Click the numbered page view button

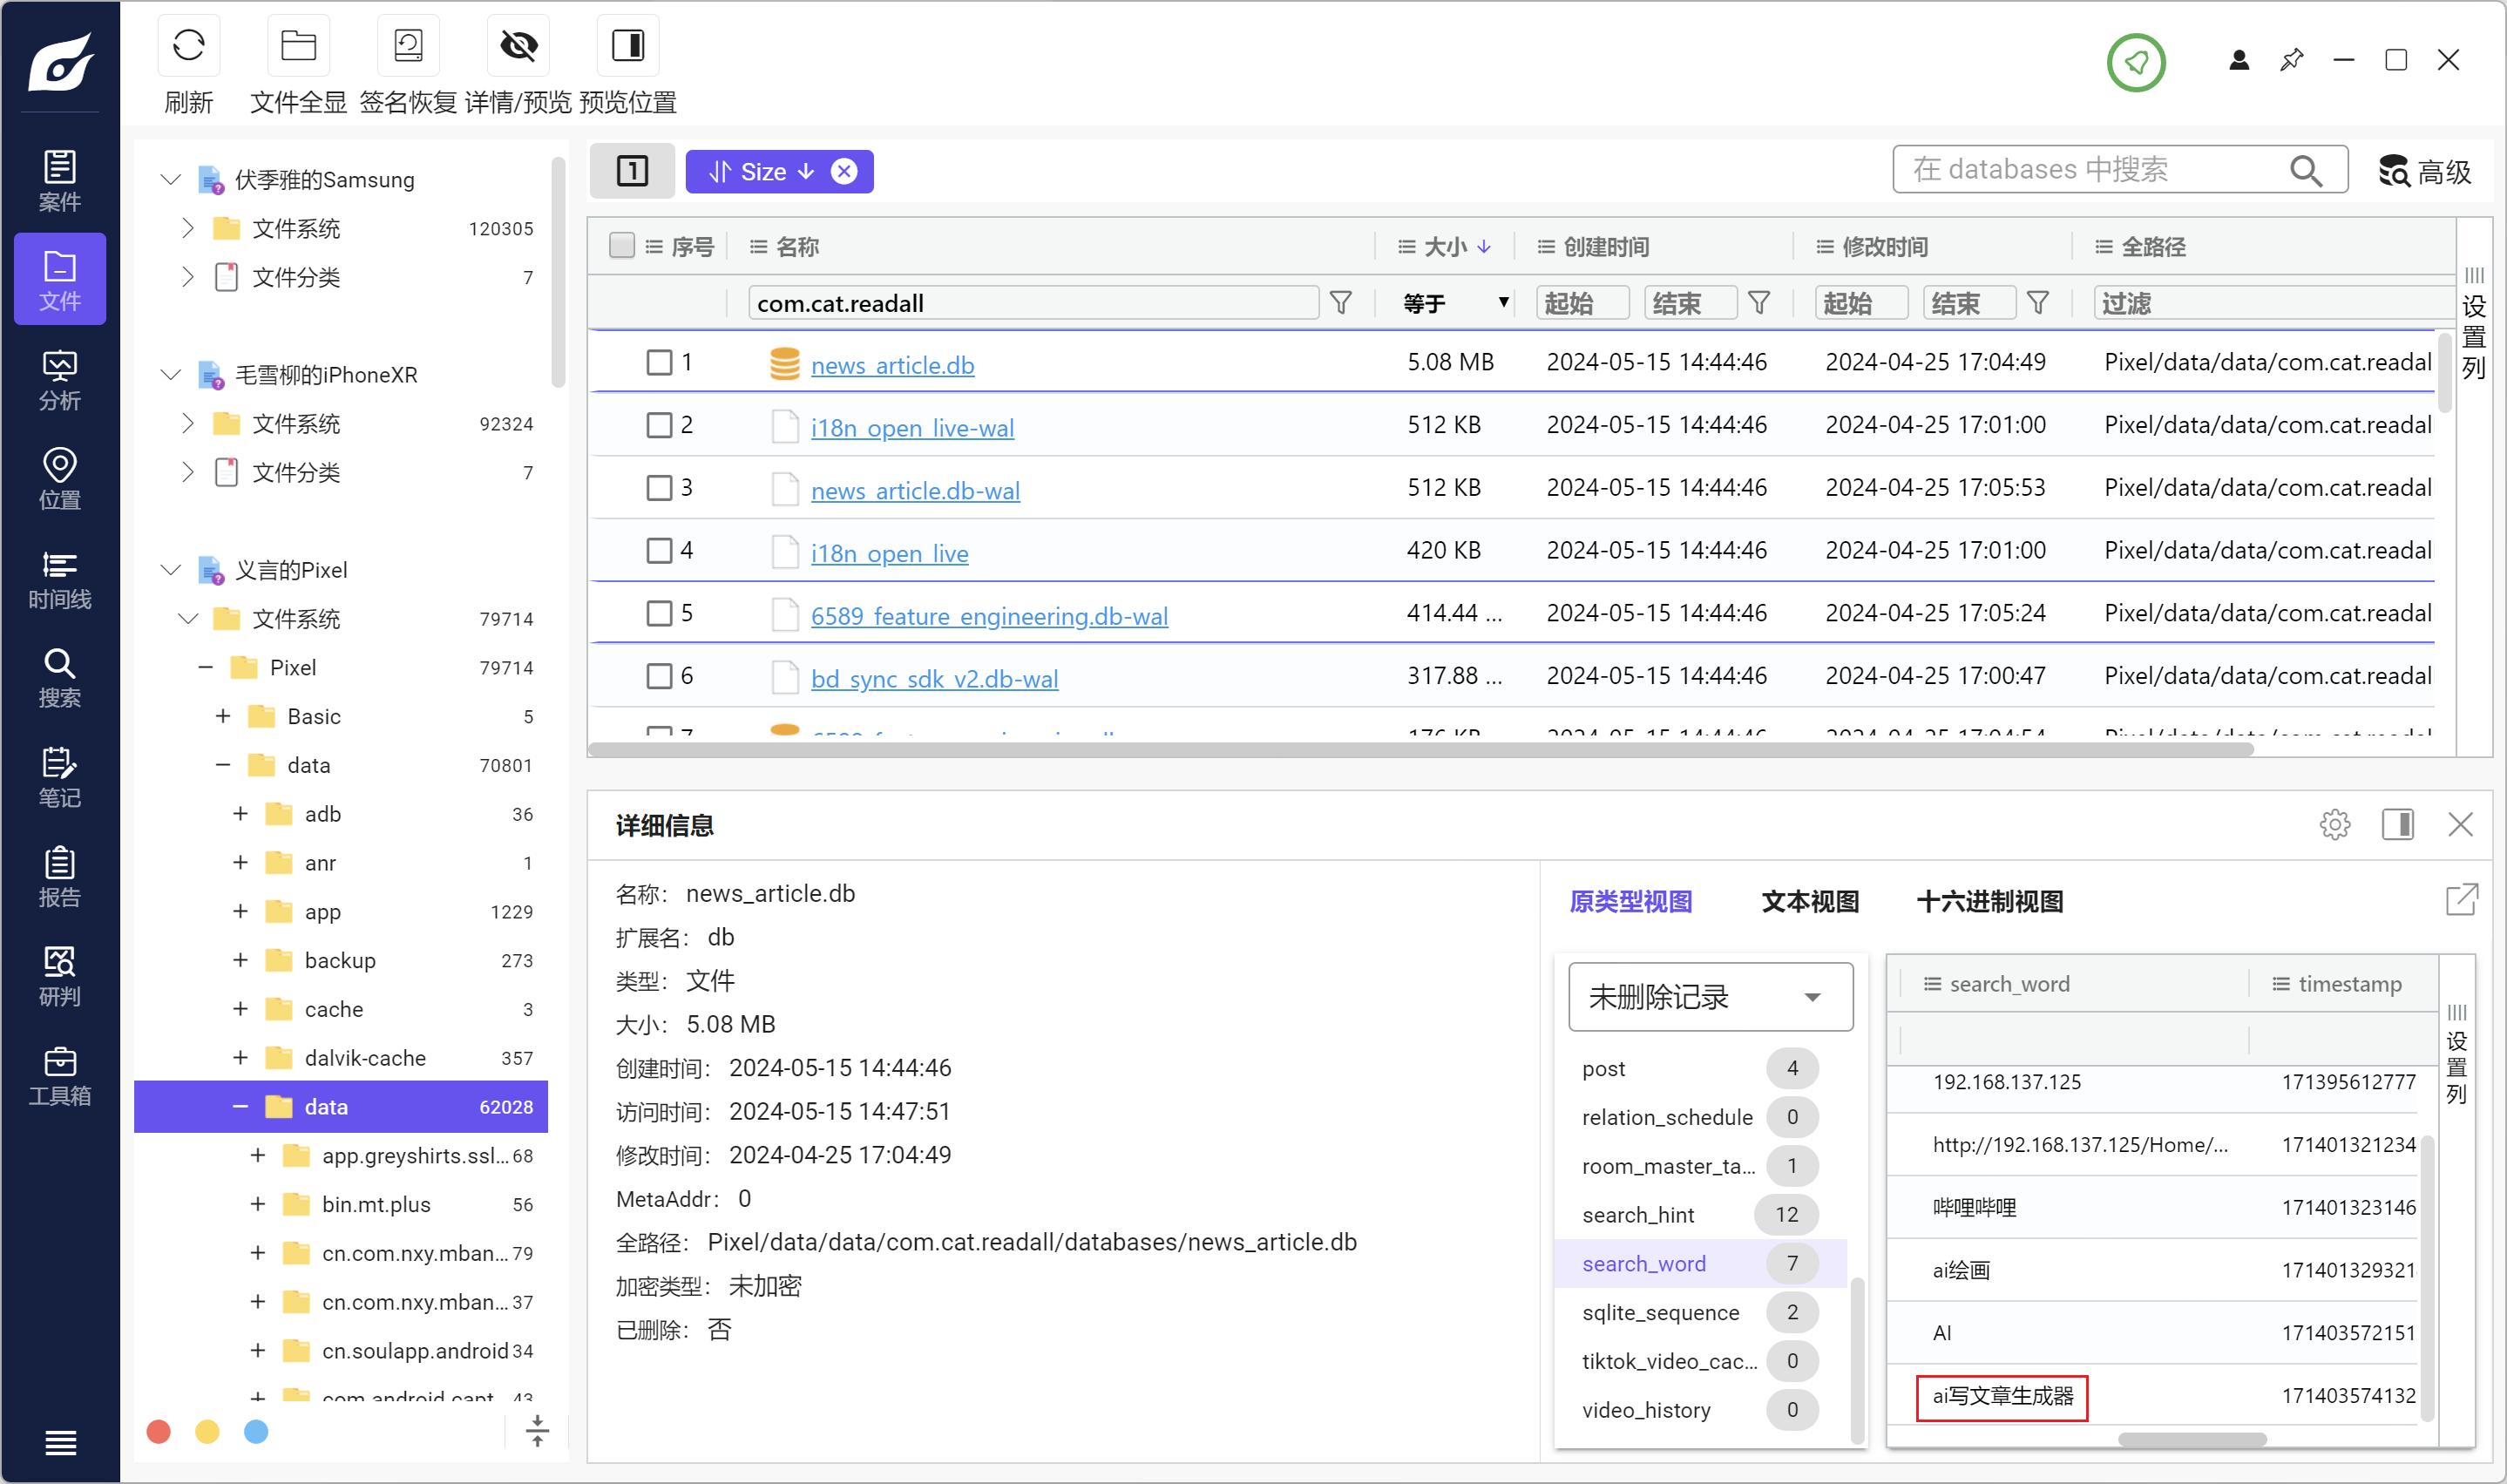tap(632, 171)
